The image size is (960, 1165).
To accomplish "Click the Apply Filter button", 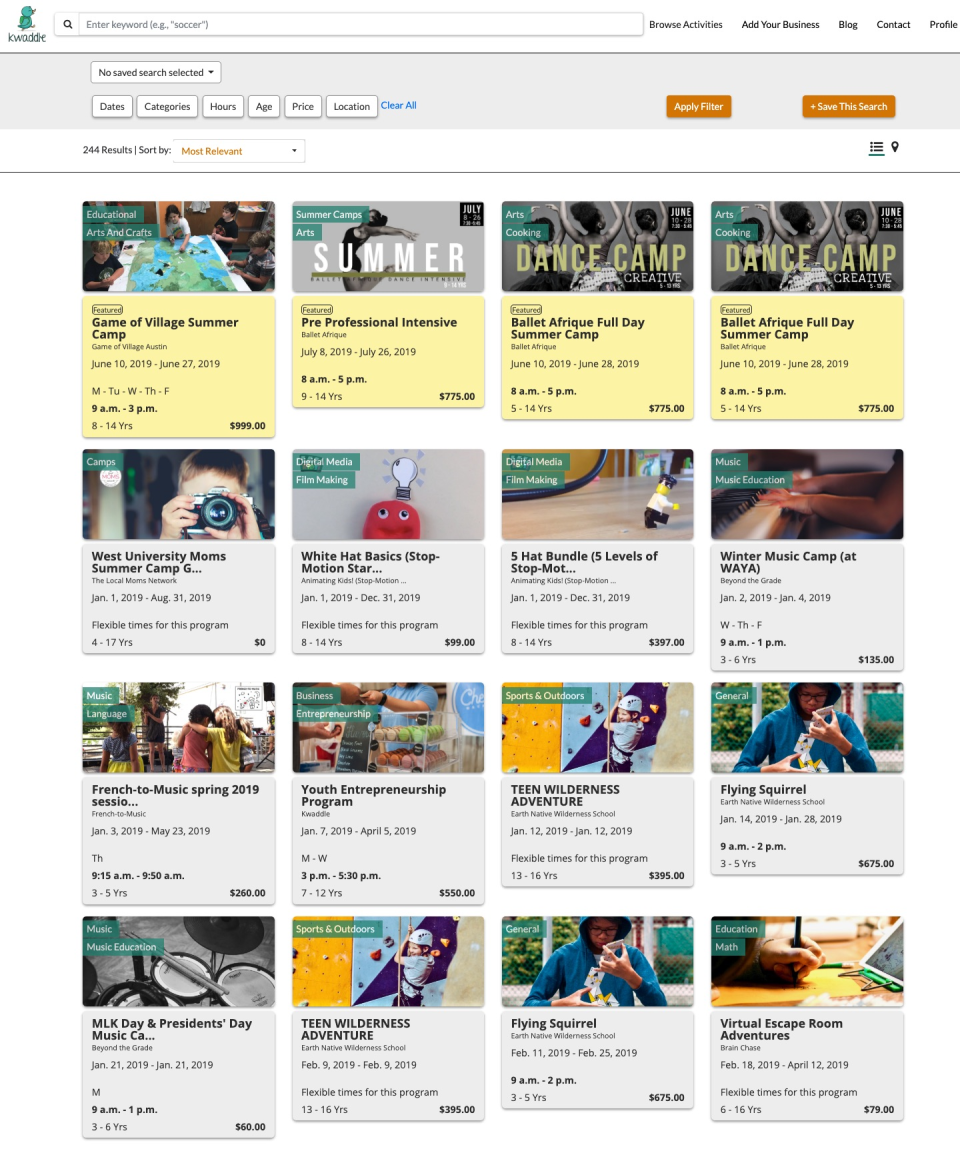I will [698, 106].
